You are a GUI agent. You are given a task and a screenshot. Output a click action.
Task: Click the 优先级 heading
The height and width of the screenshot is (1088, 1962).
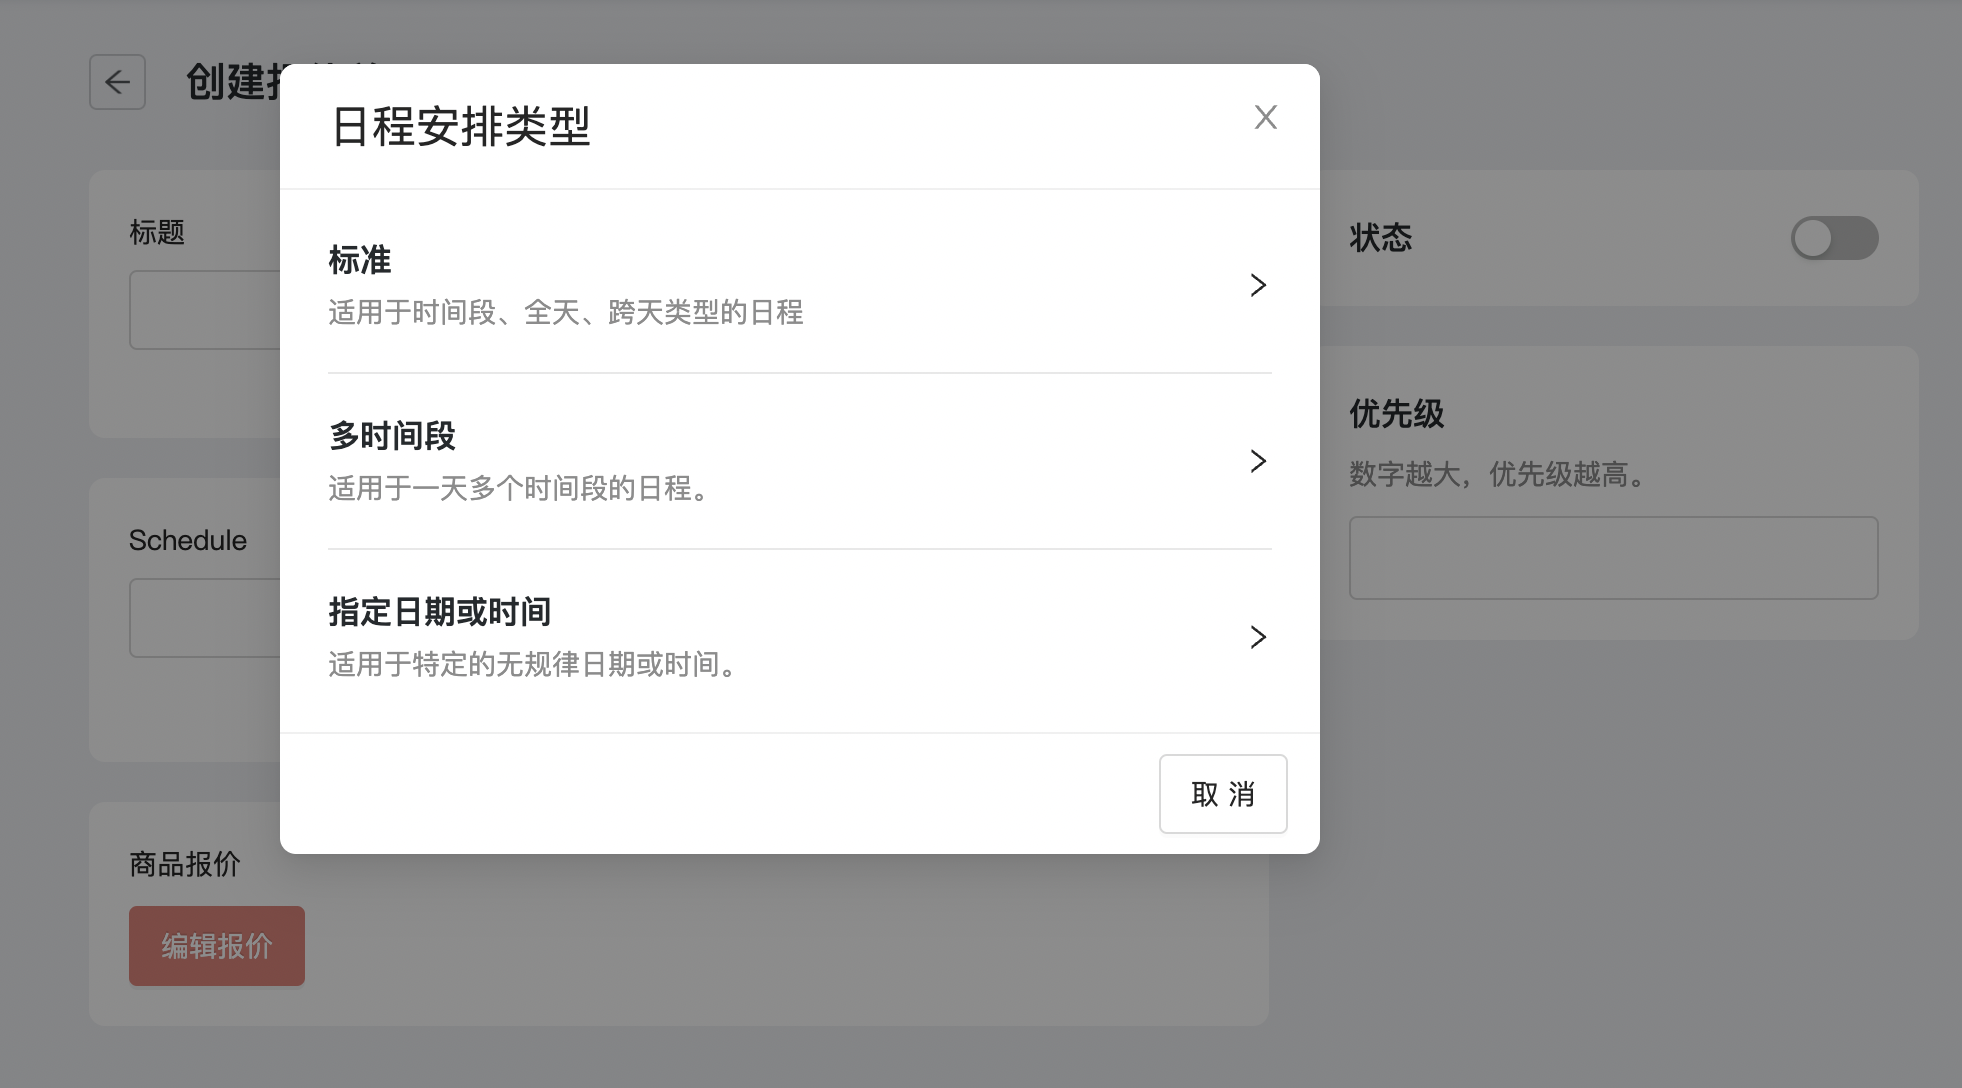[1397, 414]
